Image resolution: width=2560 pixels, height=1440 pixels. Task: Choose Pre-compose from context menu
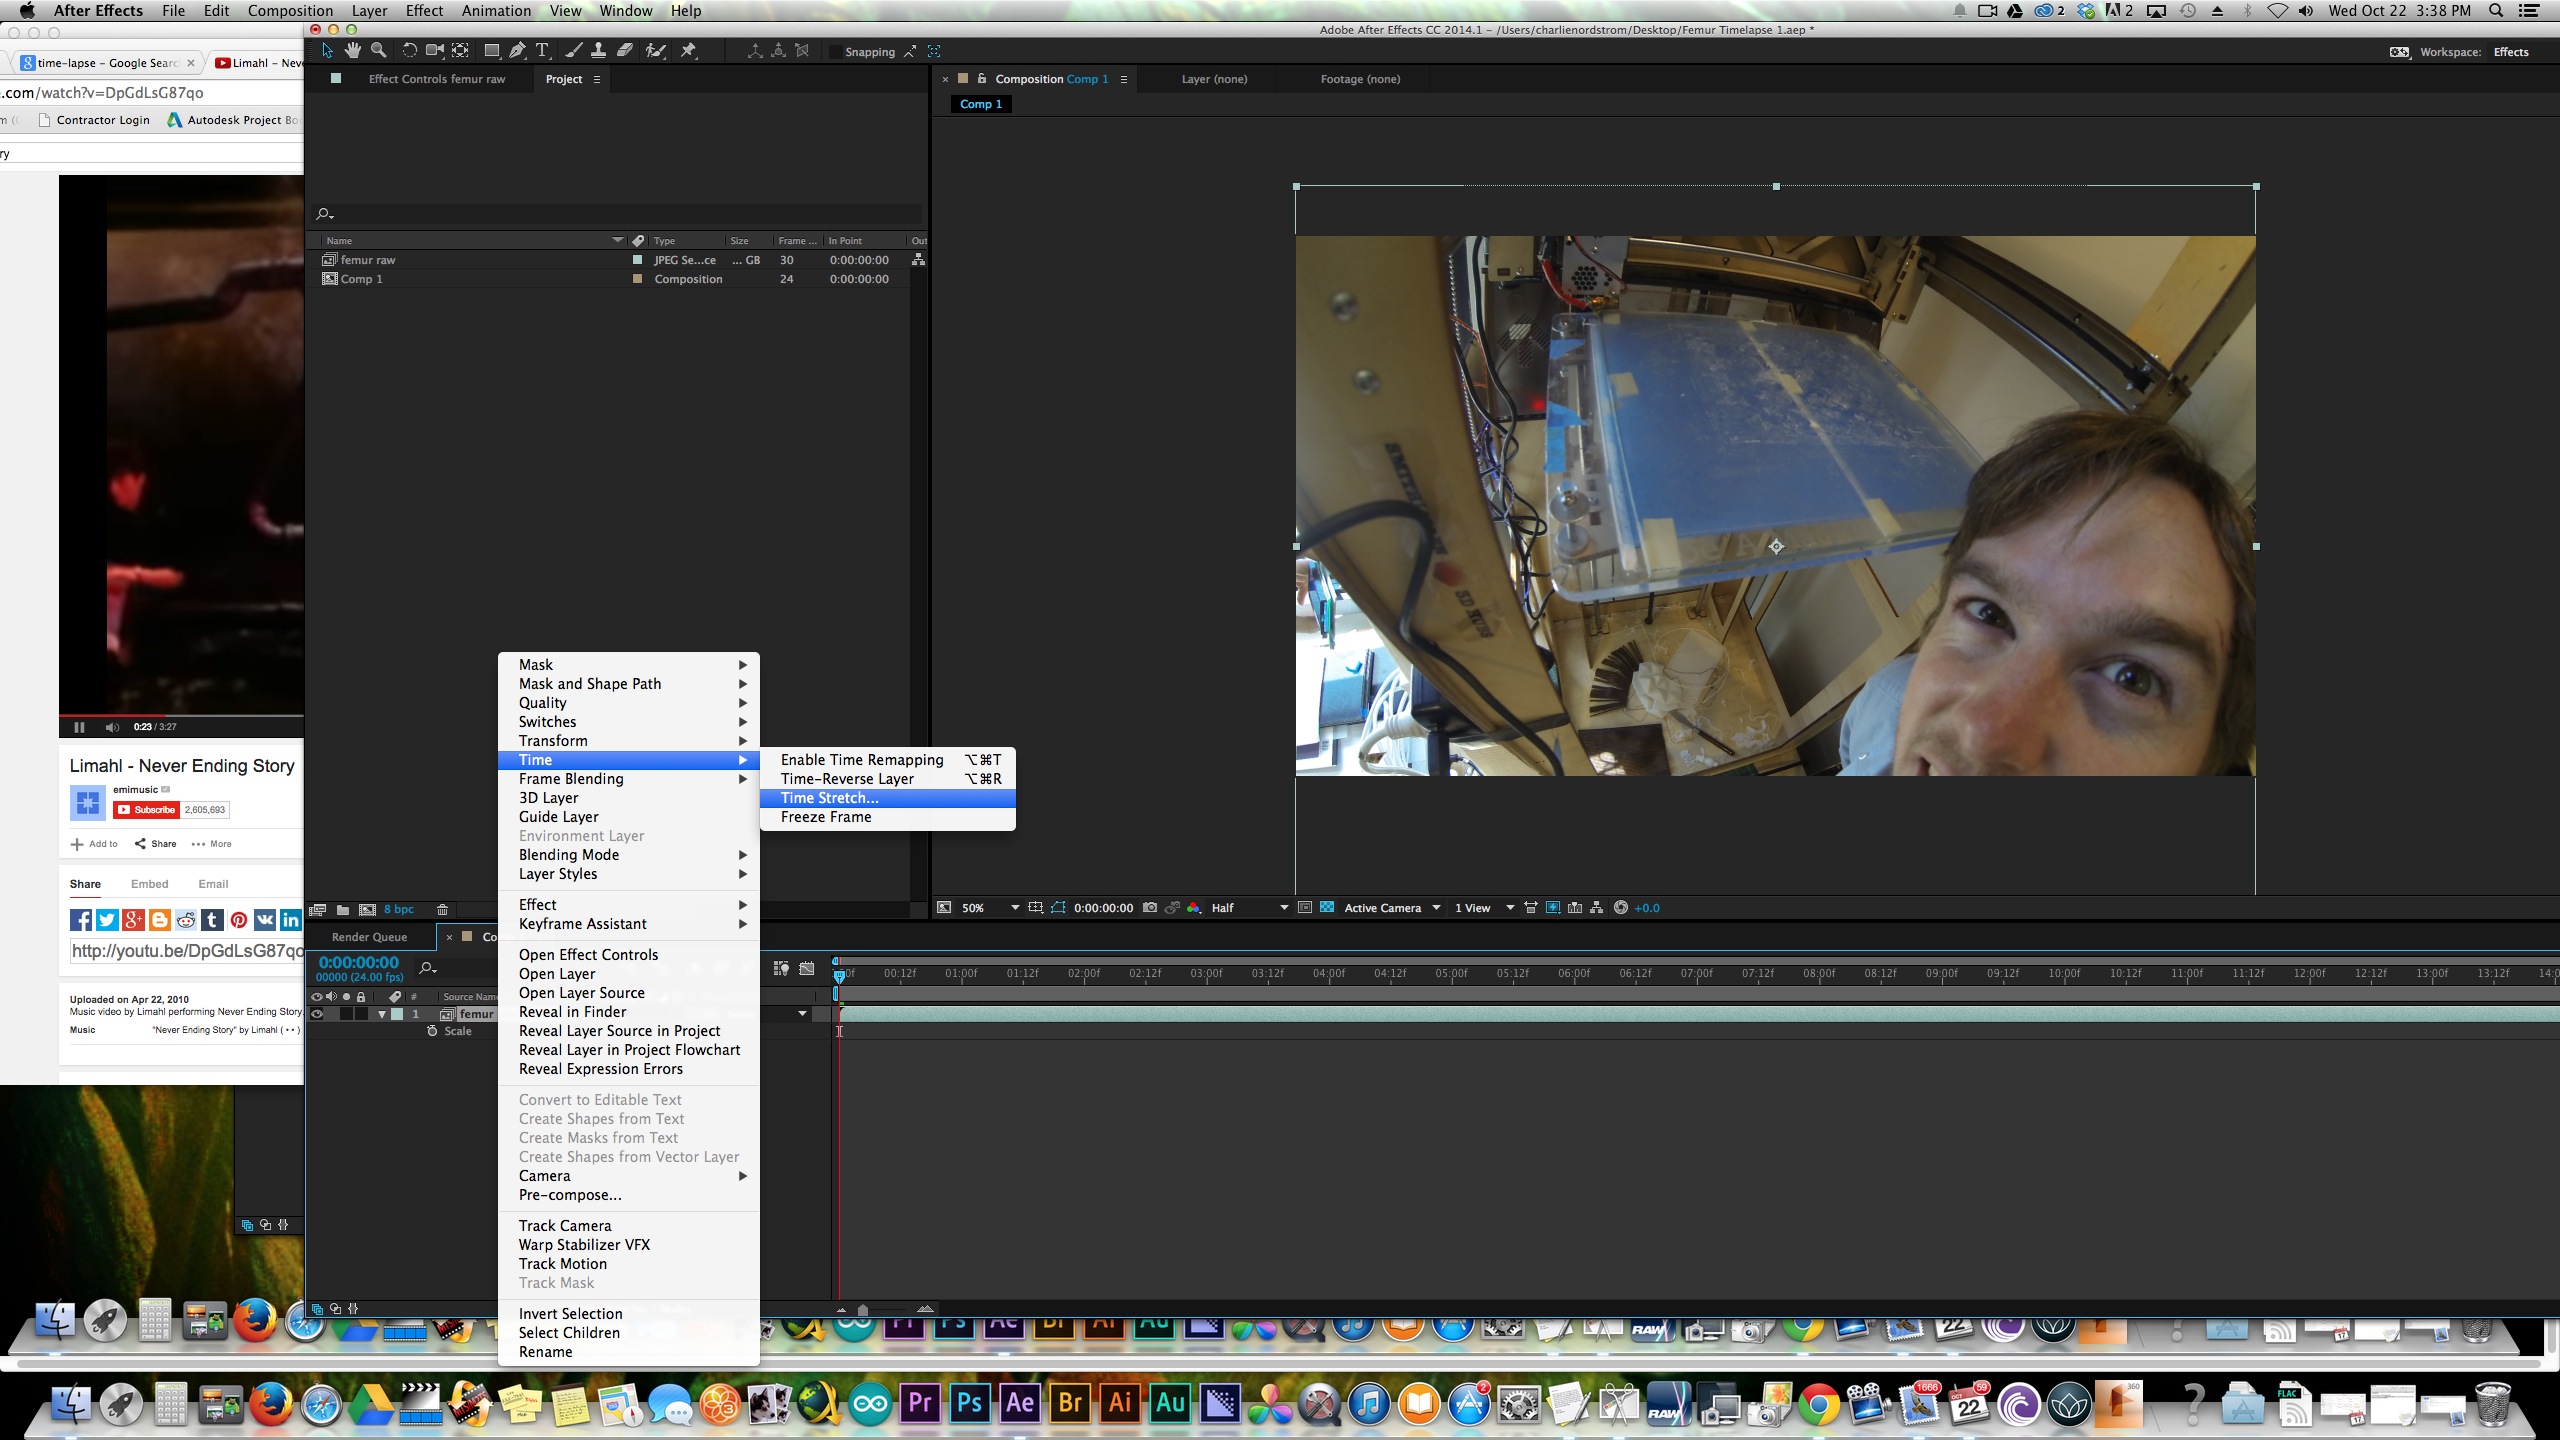629,1195
